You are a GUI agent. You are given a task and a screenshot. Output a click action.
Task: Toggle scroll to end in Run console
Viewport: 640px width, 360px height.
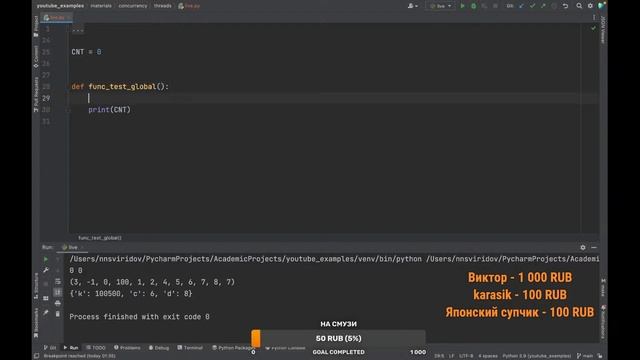(58, 292)
